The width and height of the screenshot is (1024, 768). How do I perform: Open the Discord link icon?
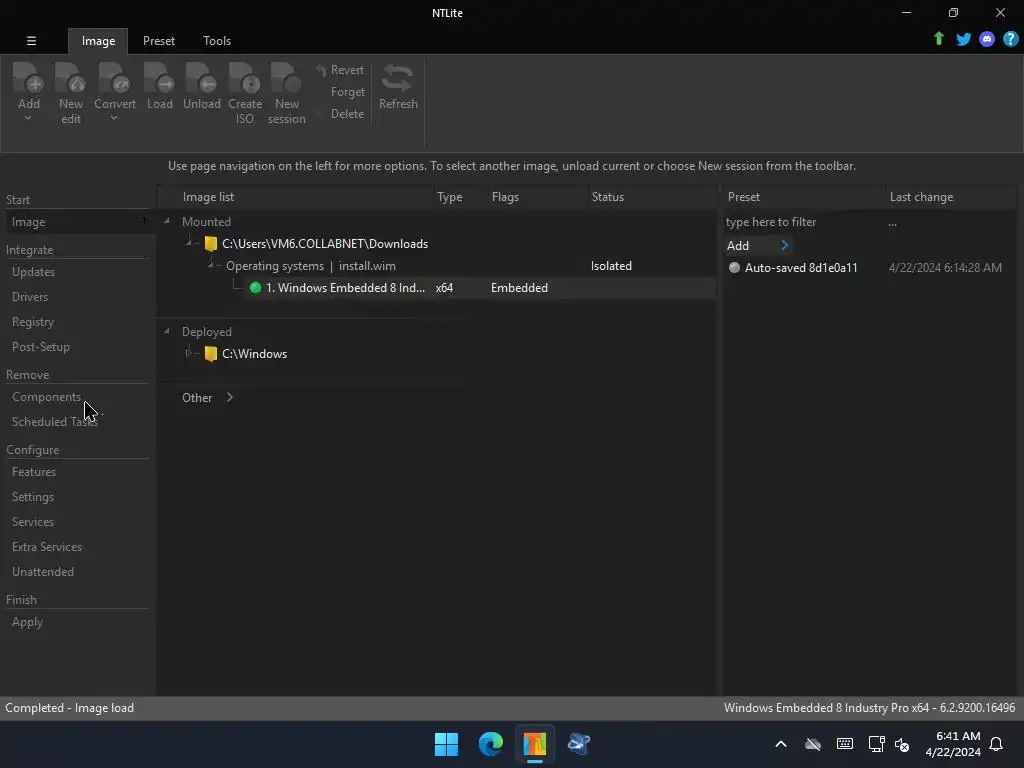click(x=987, y=39)
